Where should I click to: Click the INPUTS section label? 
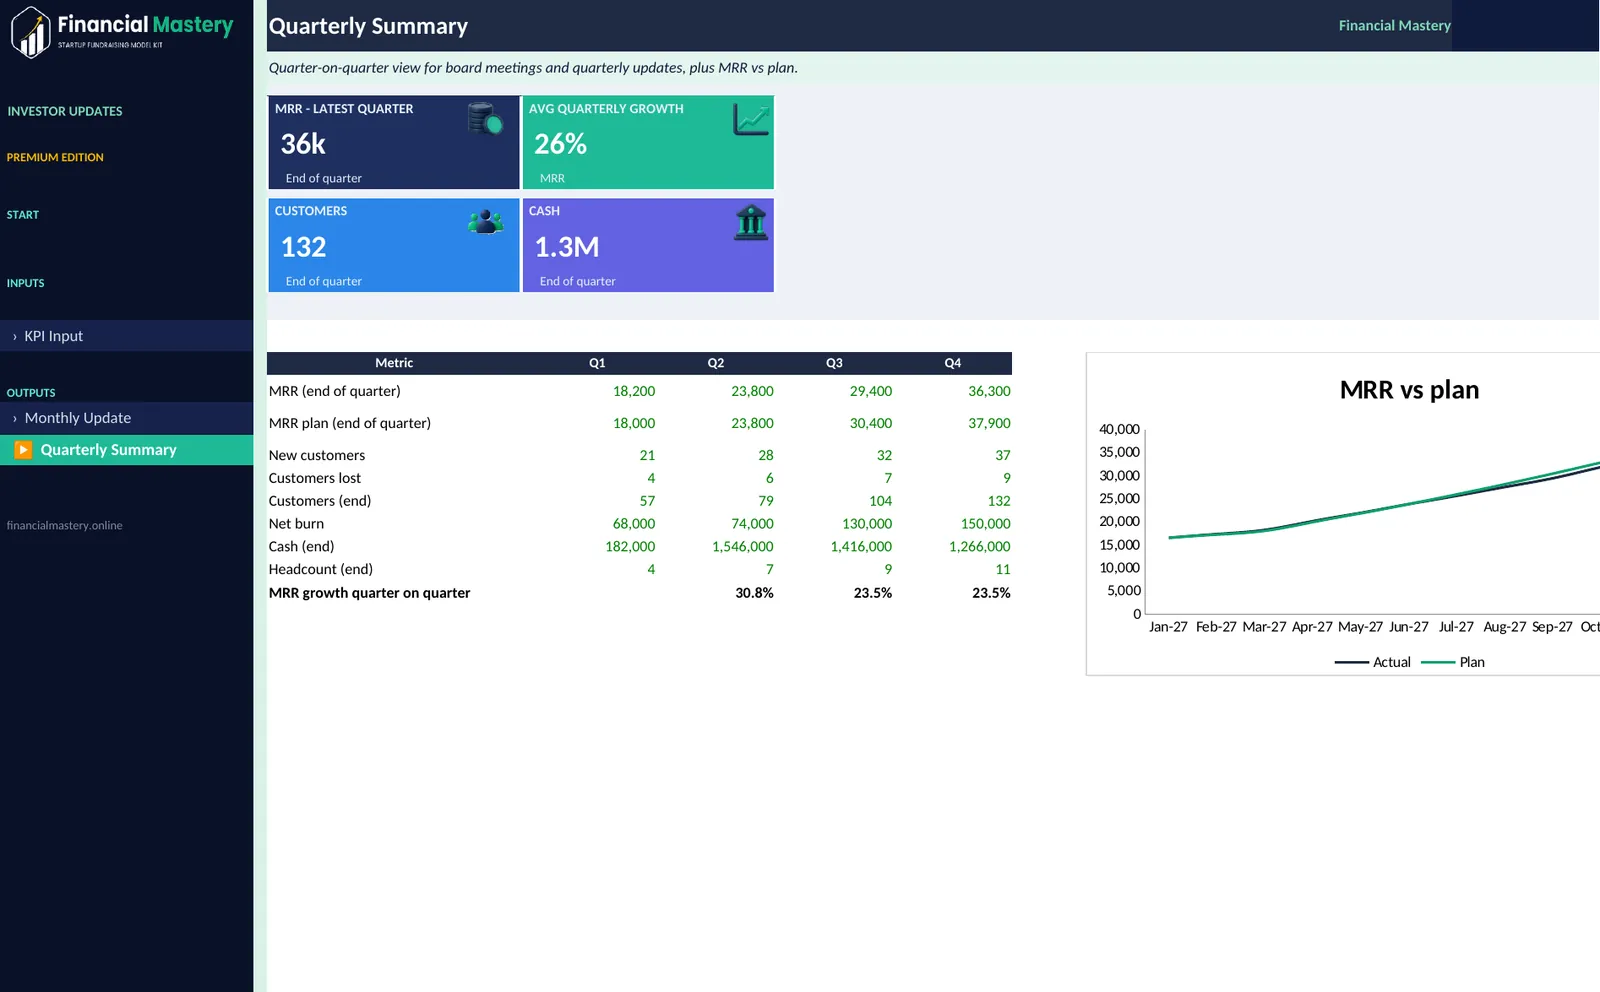(x=25, y=283)
